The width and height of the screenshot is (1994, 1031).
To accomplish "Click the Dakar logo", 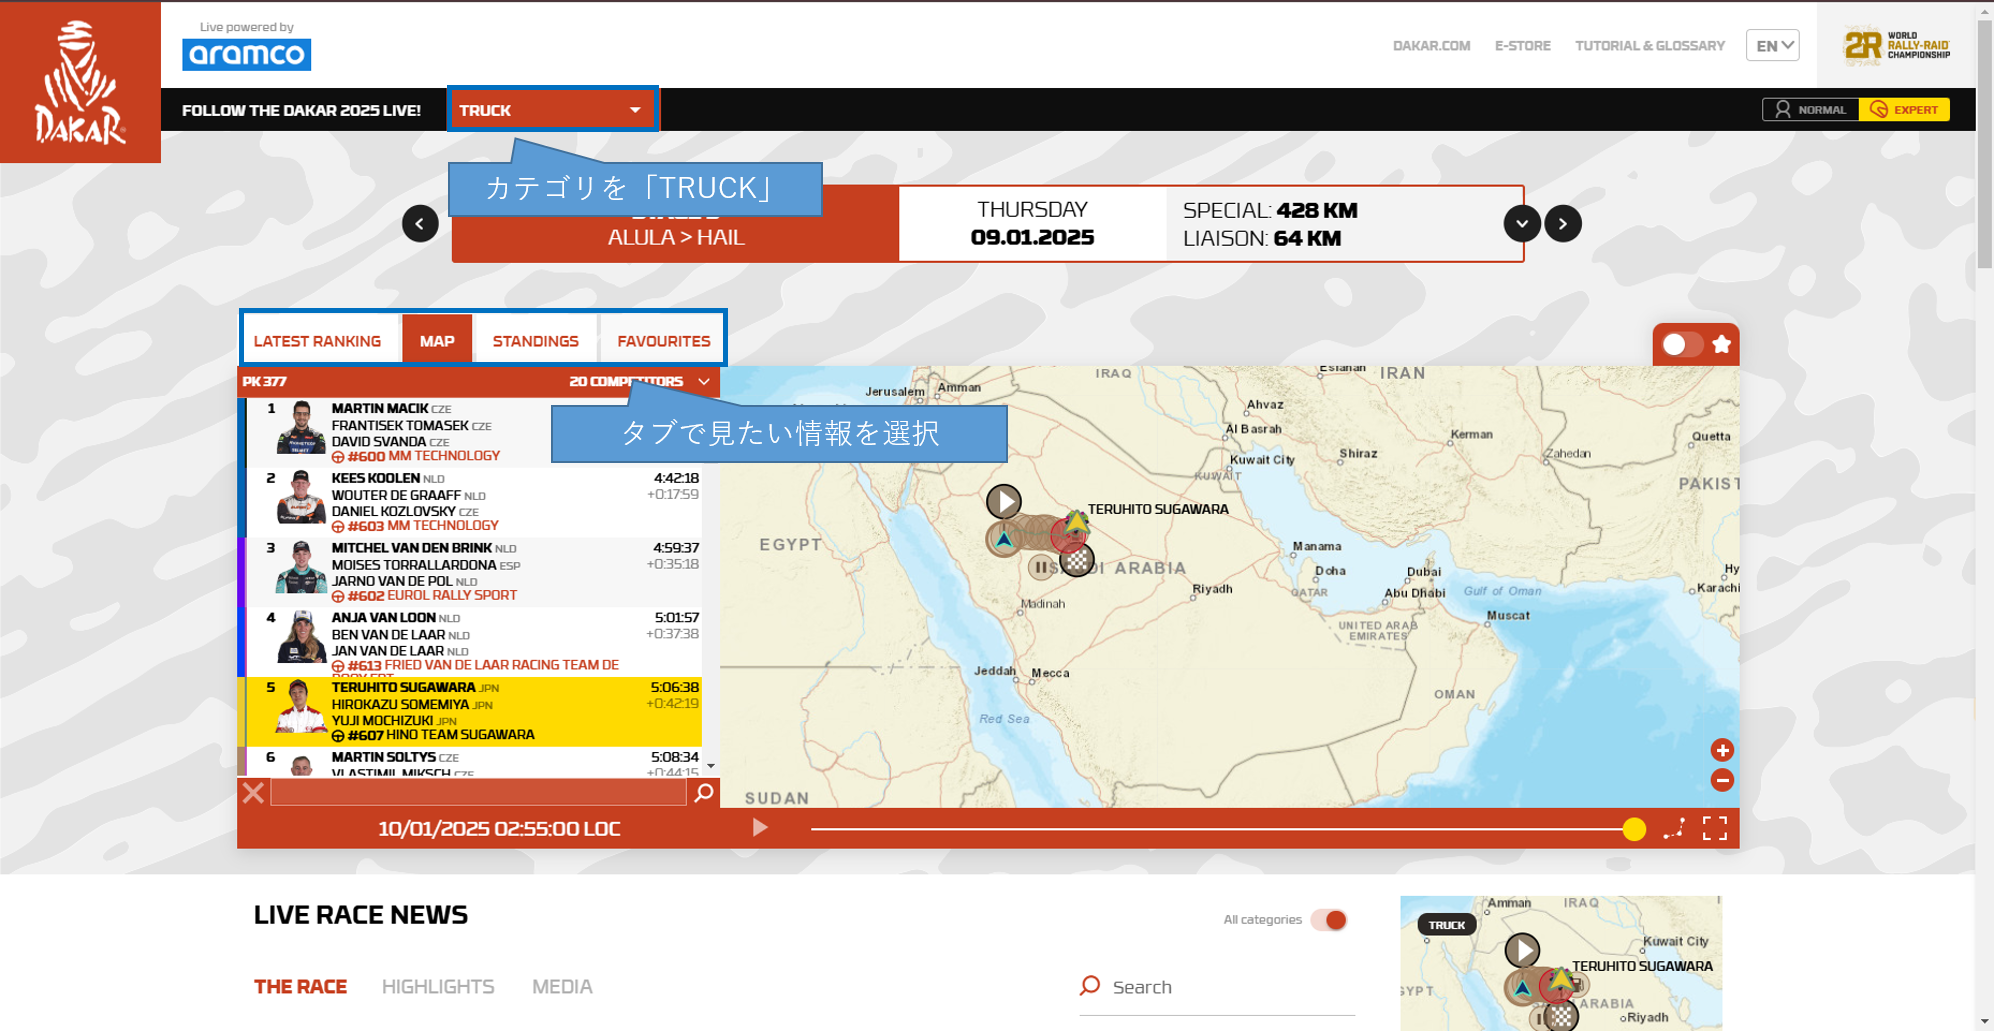I will 80,82.
